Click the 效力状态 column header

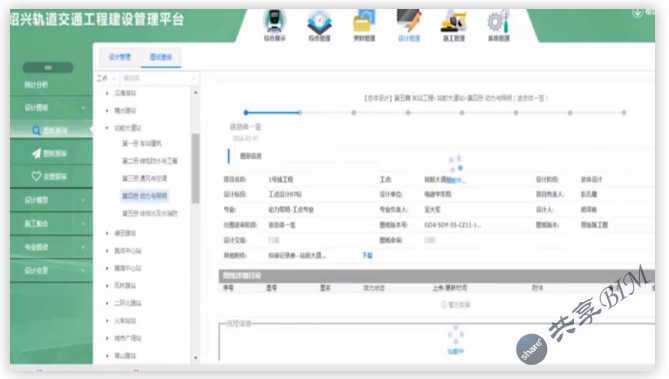[x=374, y=288]
